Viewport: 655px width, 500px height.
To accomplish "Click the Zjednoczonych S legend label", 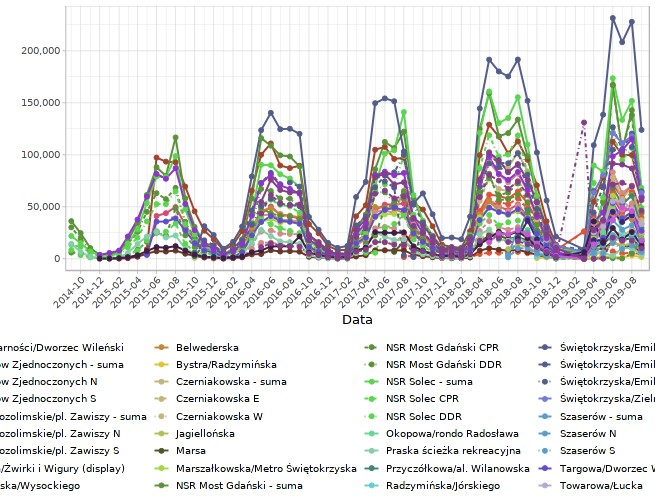I will click(48, 399).
